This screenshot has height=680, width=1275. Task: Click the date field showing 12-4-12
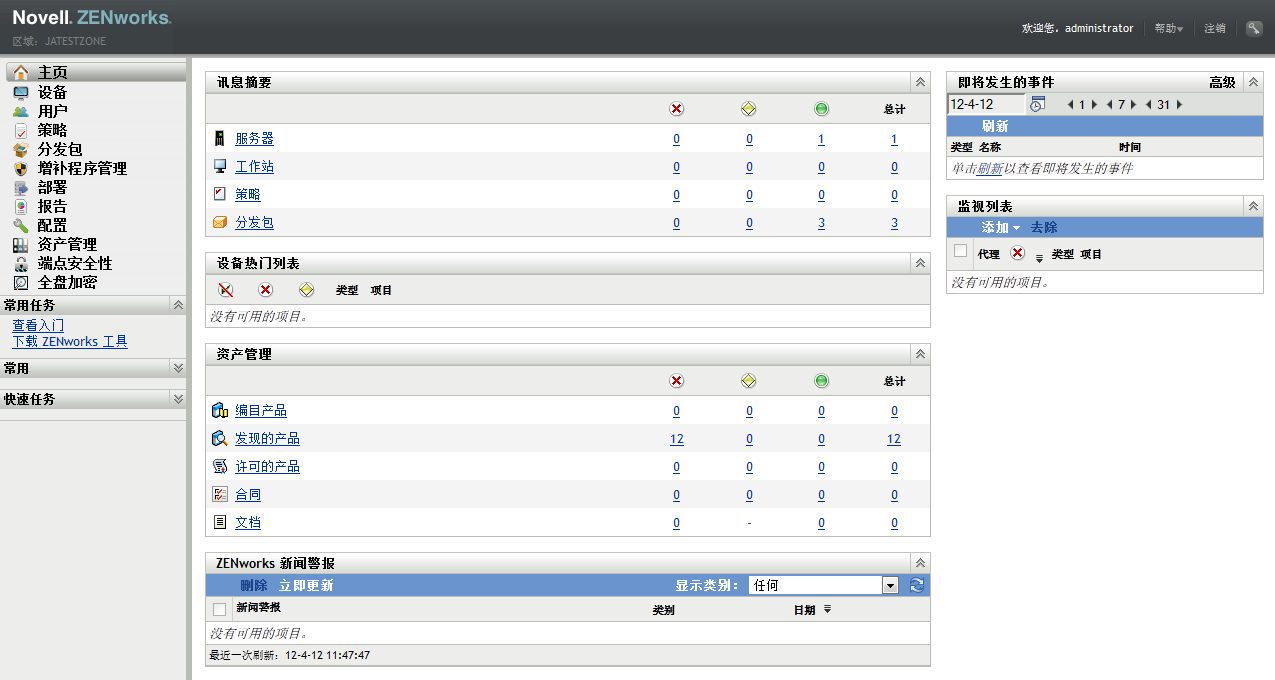click(x=986, y=104)
